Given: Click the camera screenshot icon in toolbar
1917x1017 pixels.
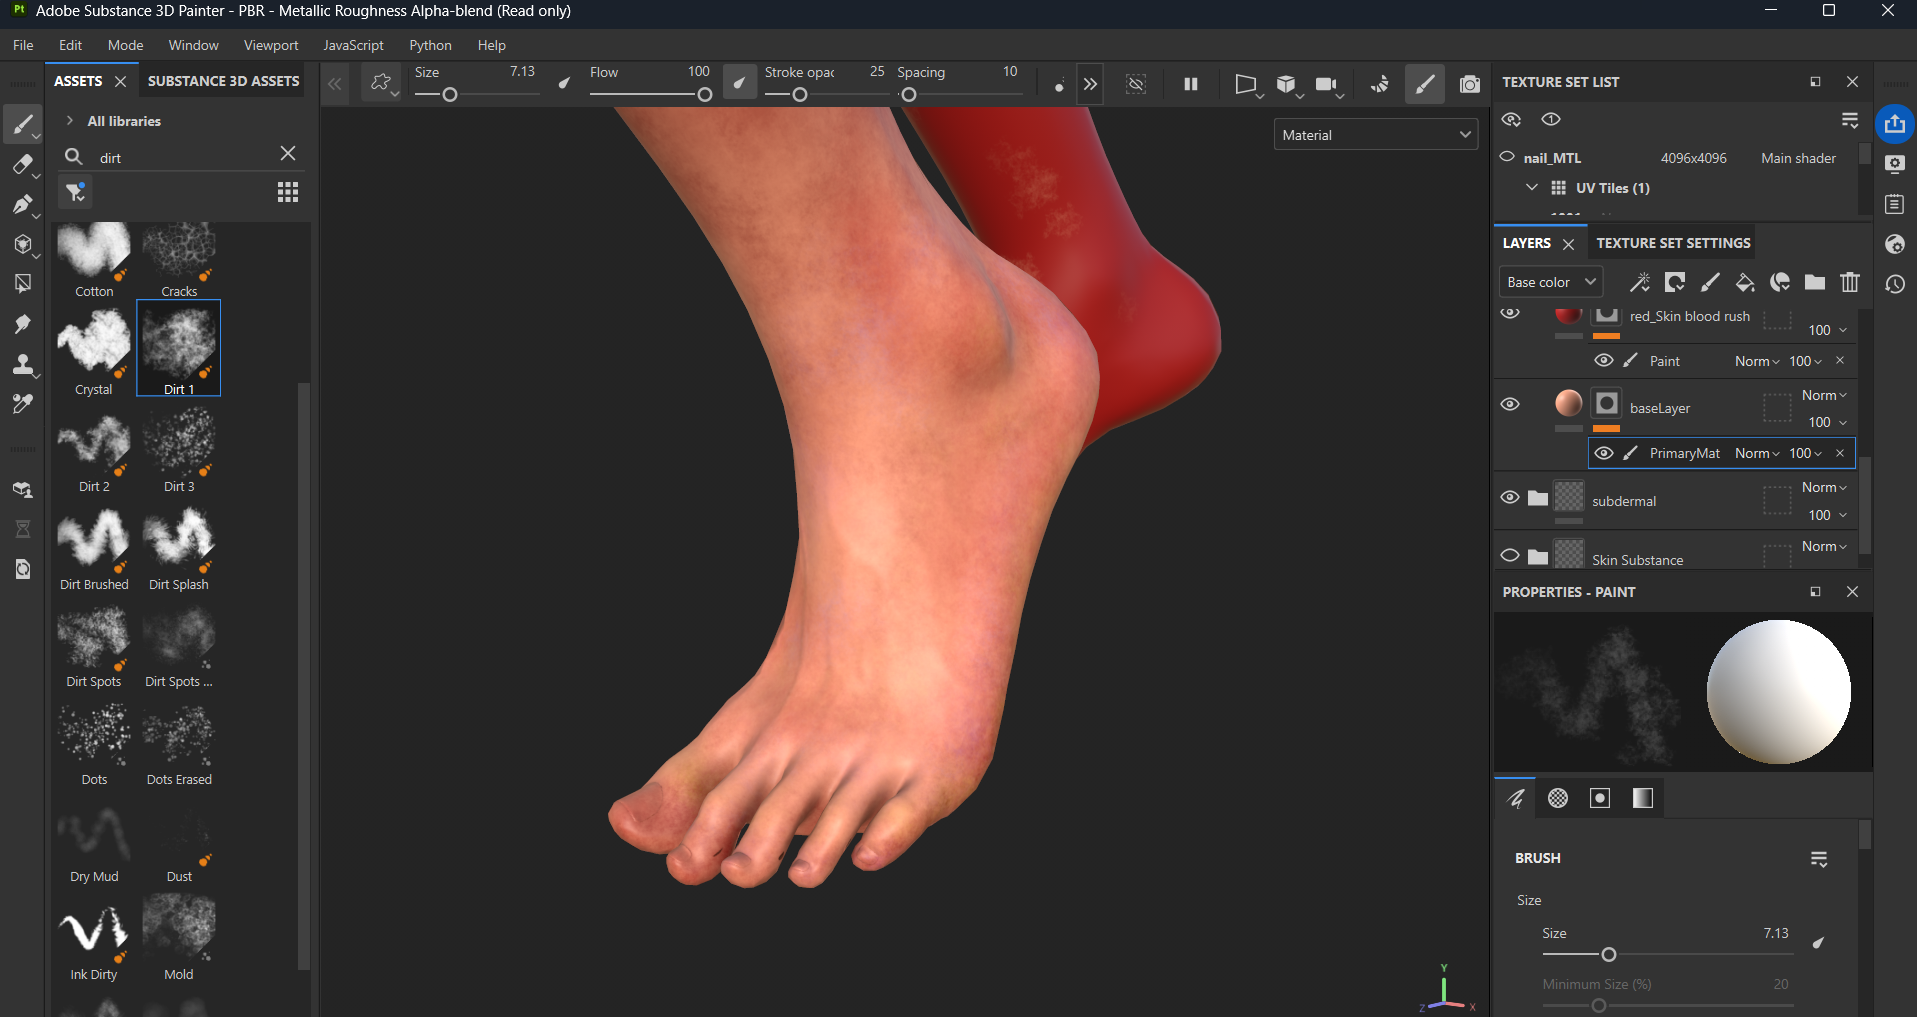Looking at the screenshot, I should pos(1469,84).
